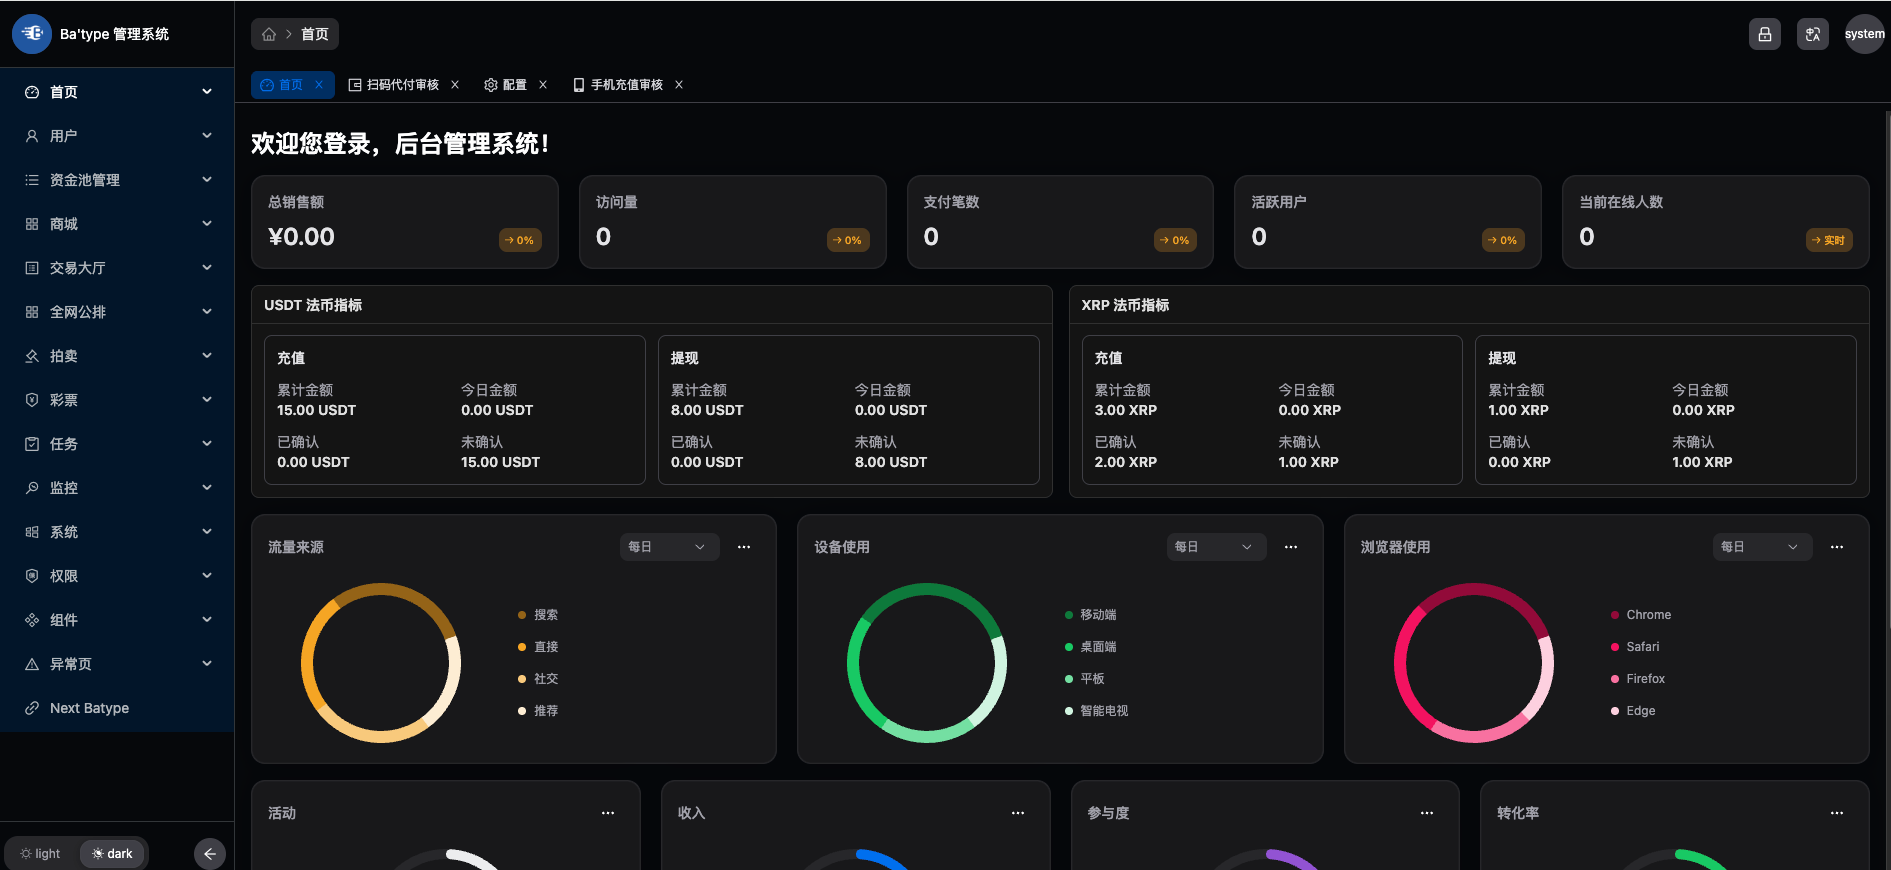
Task: Open more options for 设备使用 card
Action: point(1291,547)
